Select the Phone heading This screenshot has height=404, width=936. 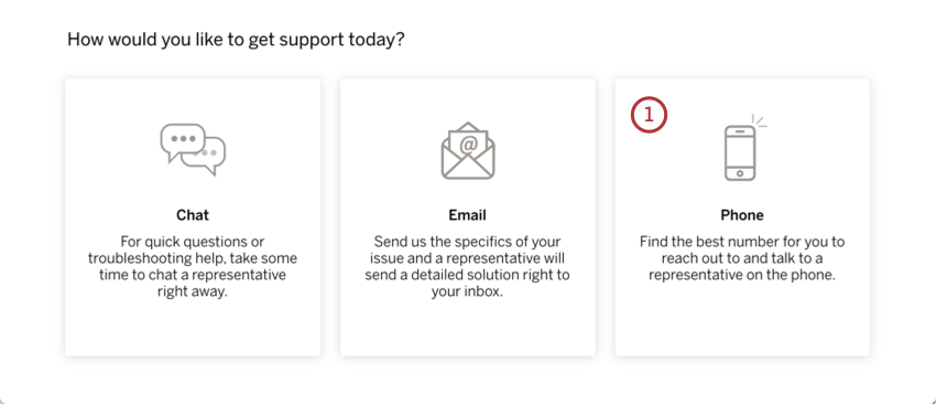pos(742,215)
